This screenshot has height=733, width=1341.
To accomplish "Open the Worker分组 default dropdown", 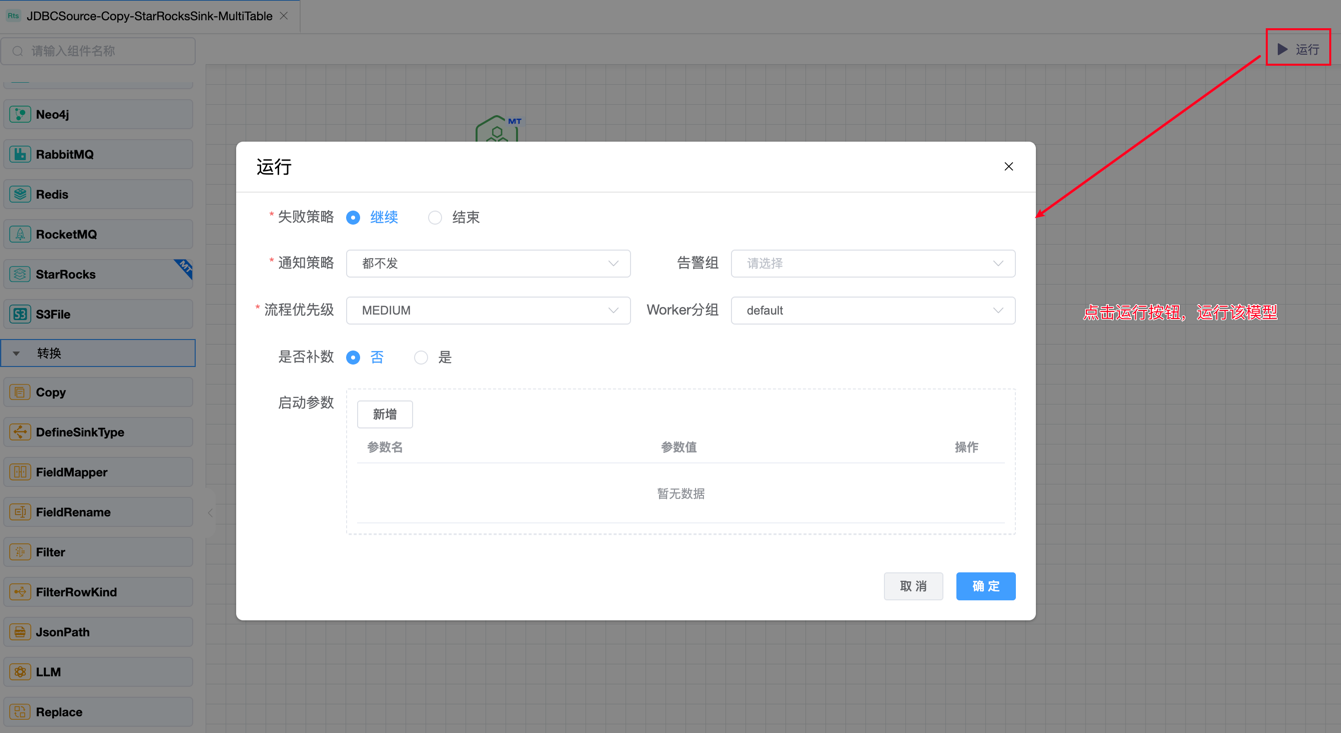I will point(872,311).
